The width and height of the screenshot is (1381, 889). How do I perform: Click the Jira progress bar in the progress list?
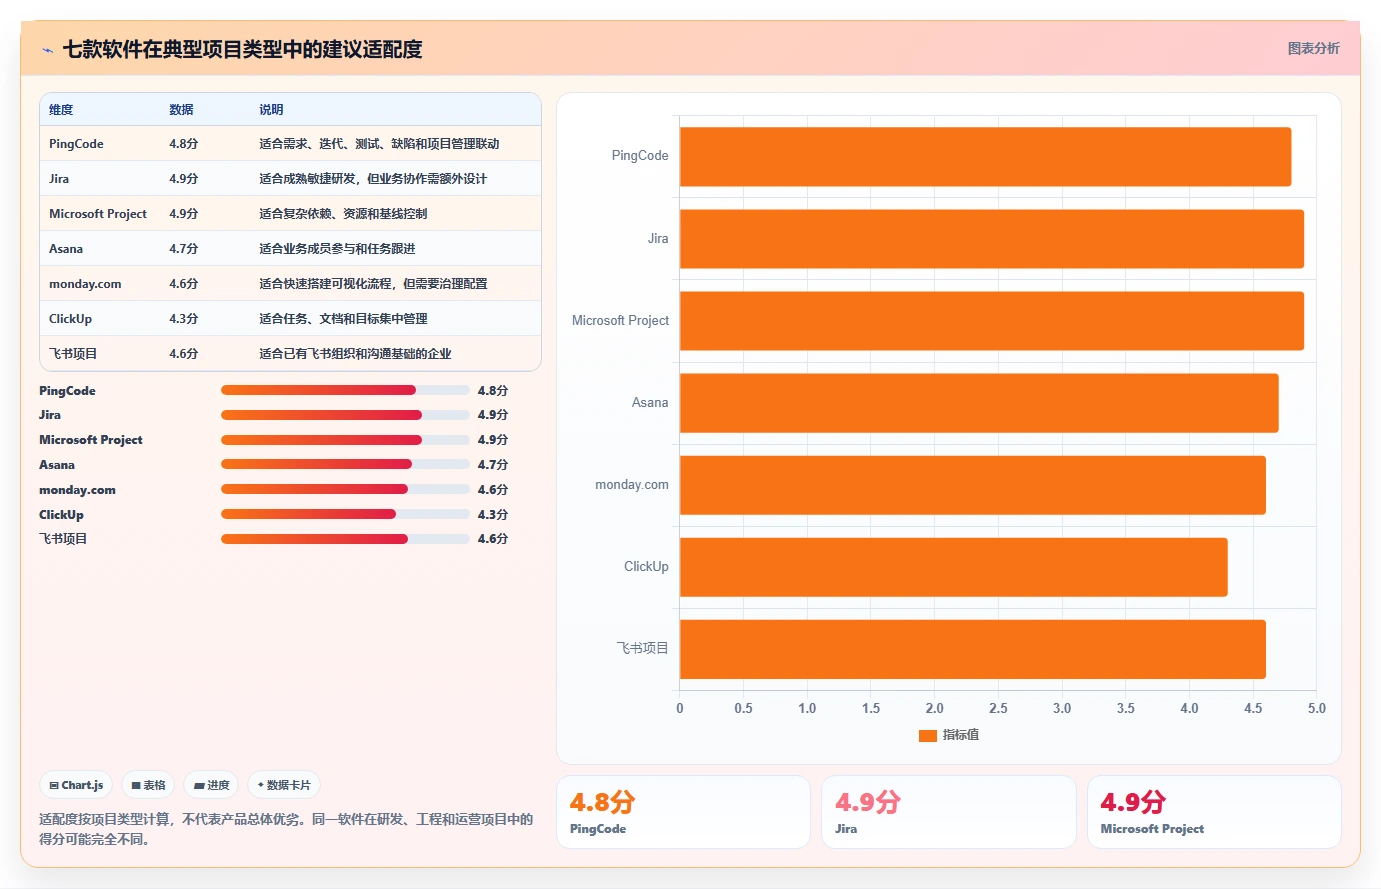(x=345, y=415)
